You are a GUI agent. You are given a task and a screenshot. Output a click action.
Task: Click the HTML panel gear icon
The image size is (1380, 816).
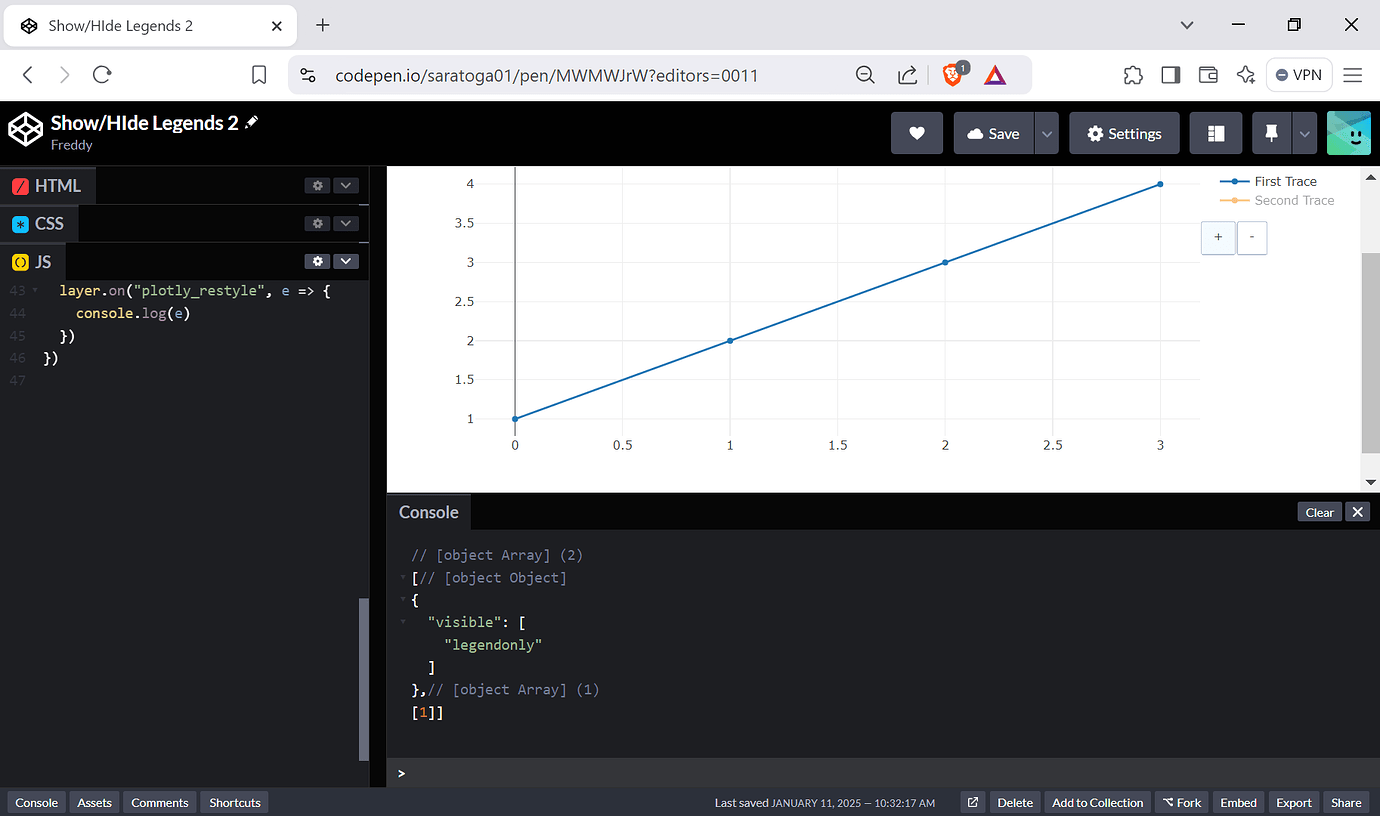pyautogui.click(x=317, y=185)
